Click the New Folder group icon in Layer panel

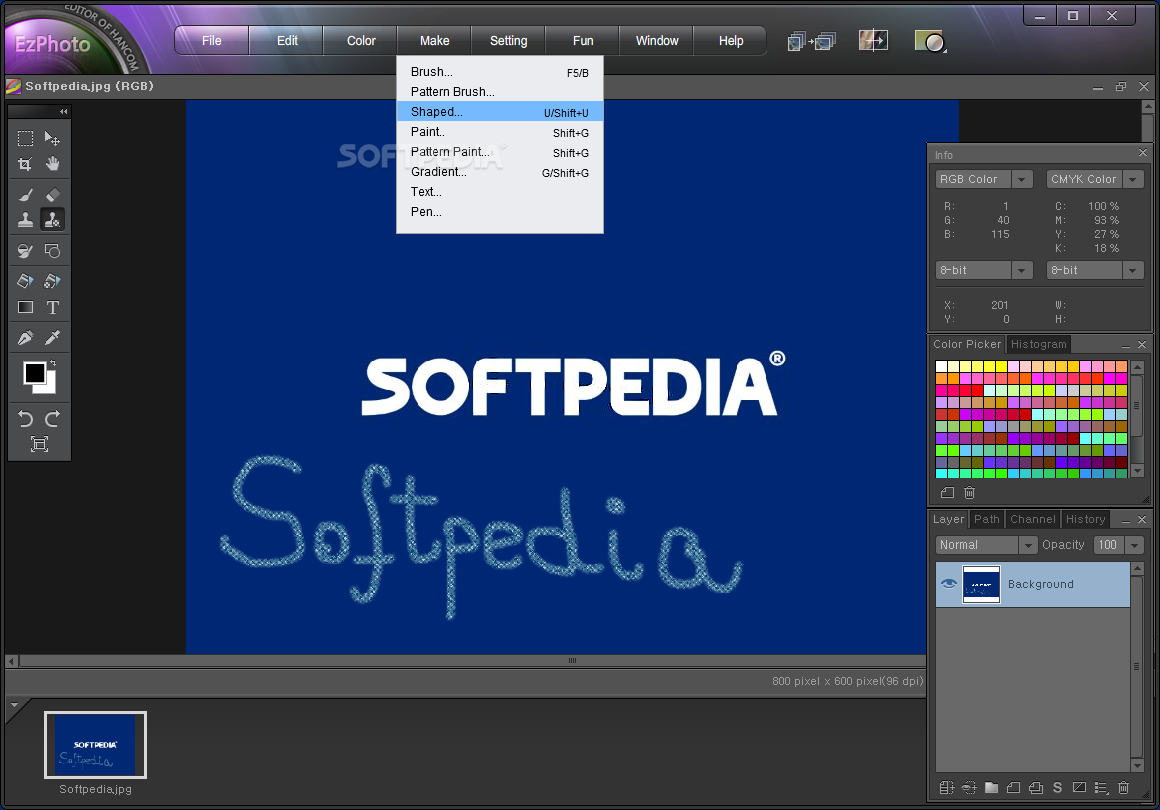point(991,788)
